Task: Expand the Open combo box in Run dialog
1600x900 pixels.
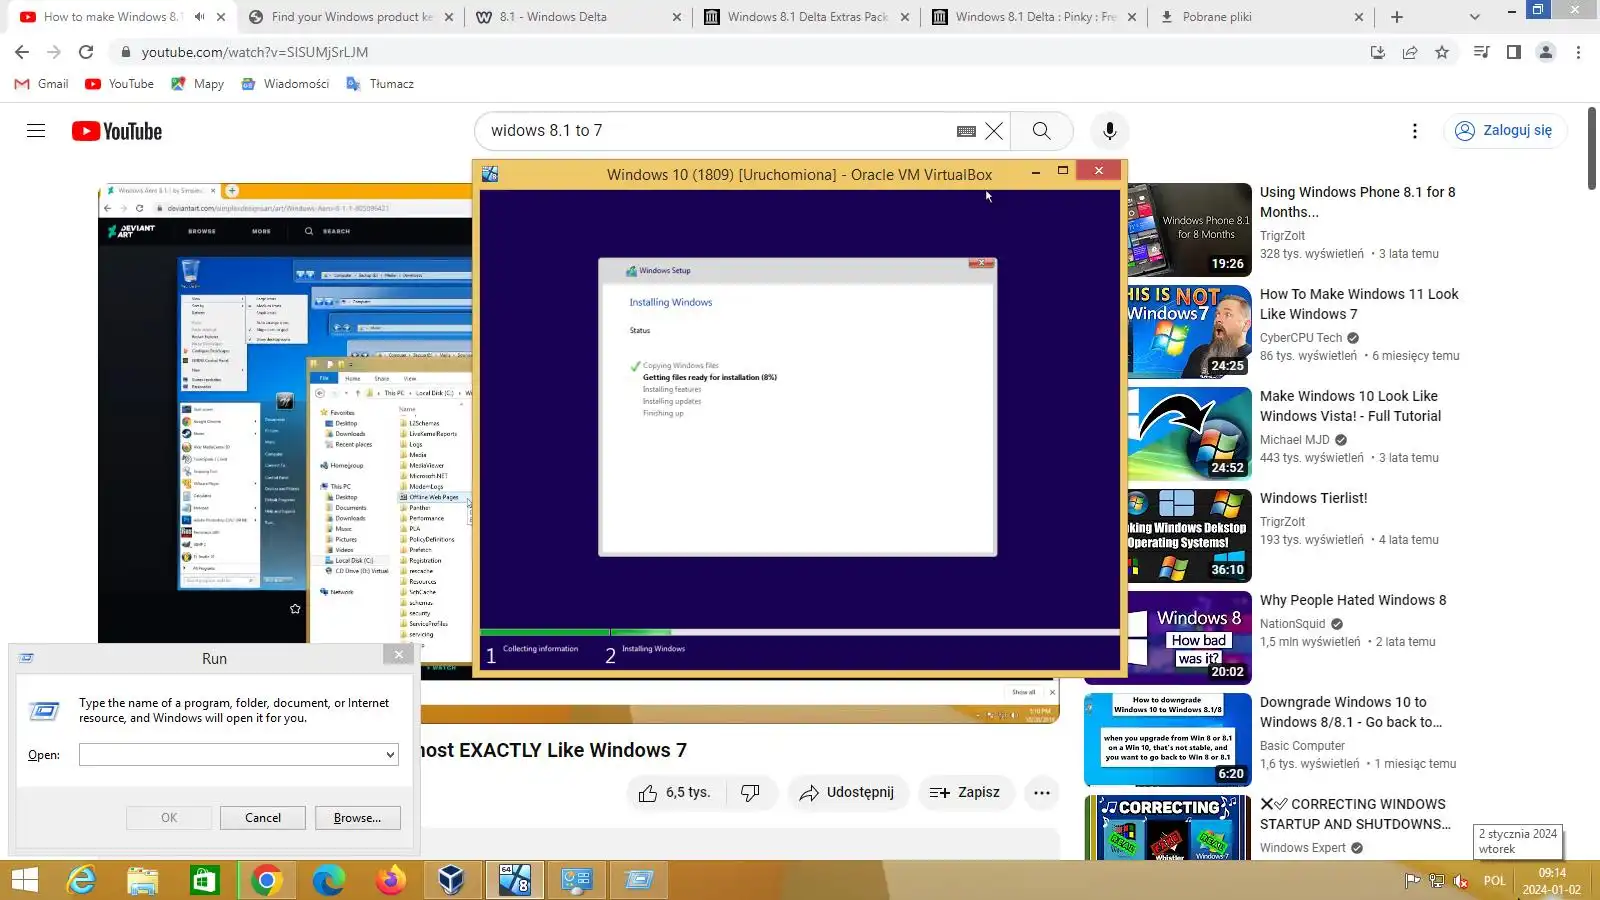Action: click(x=390, y=755)
